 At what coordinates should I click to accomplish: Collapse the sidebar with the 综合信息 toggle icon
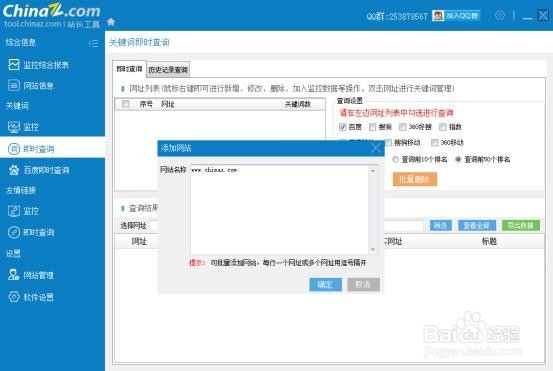pos(94,43)
